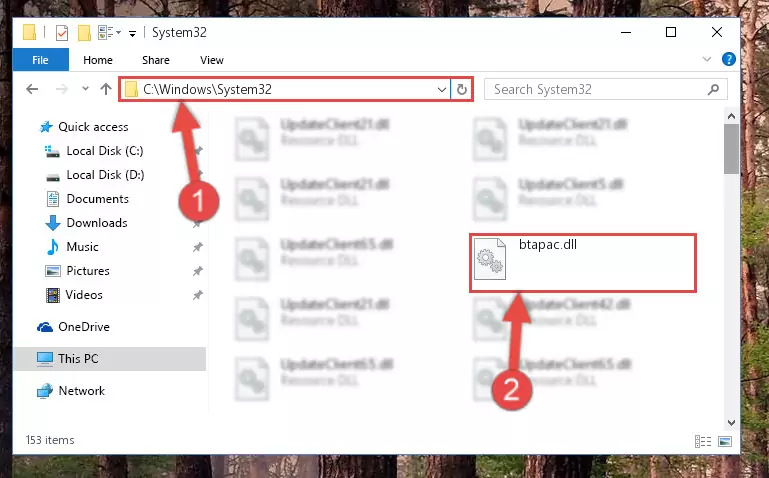Click the vertical scrollbar down arrow

coord(731,423)
